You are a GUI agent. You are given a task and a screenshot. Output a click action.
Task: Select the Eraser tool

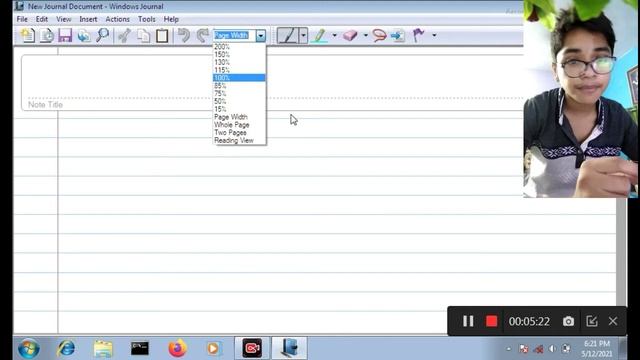pos(350,36)
